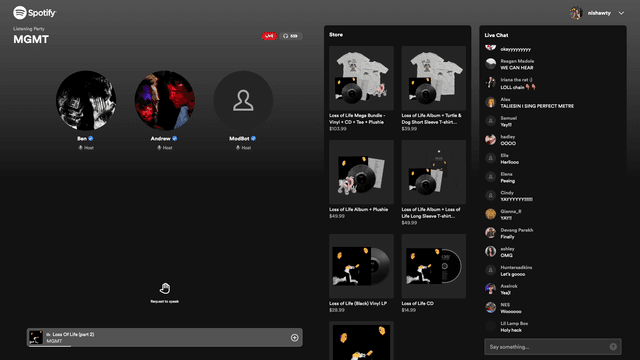The height and width of the screenshot is (360, 640).
Task: Open ModBot's placeholder avatar
Action: click(243, 100)
